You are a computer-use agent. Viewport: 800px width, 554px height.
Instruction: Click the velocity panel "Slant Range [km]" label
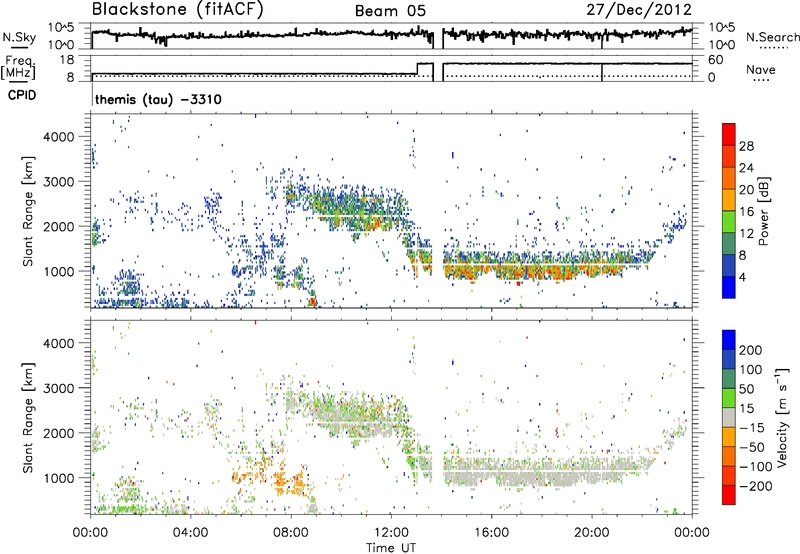(28, 417)
